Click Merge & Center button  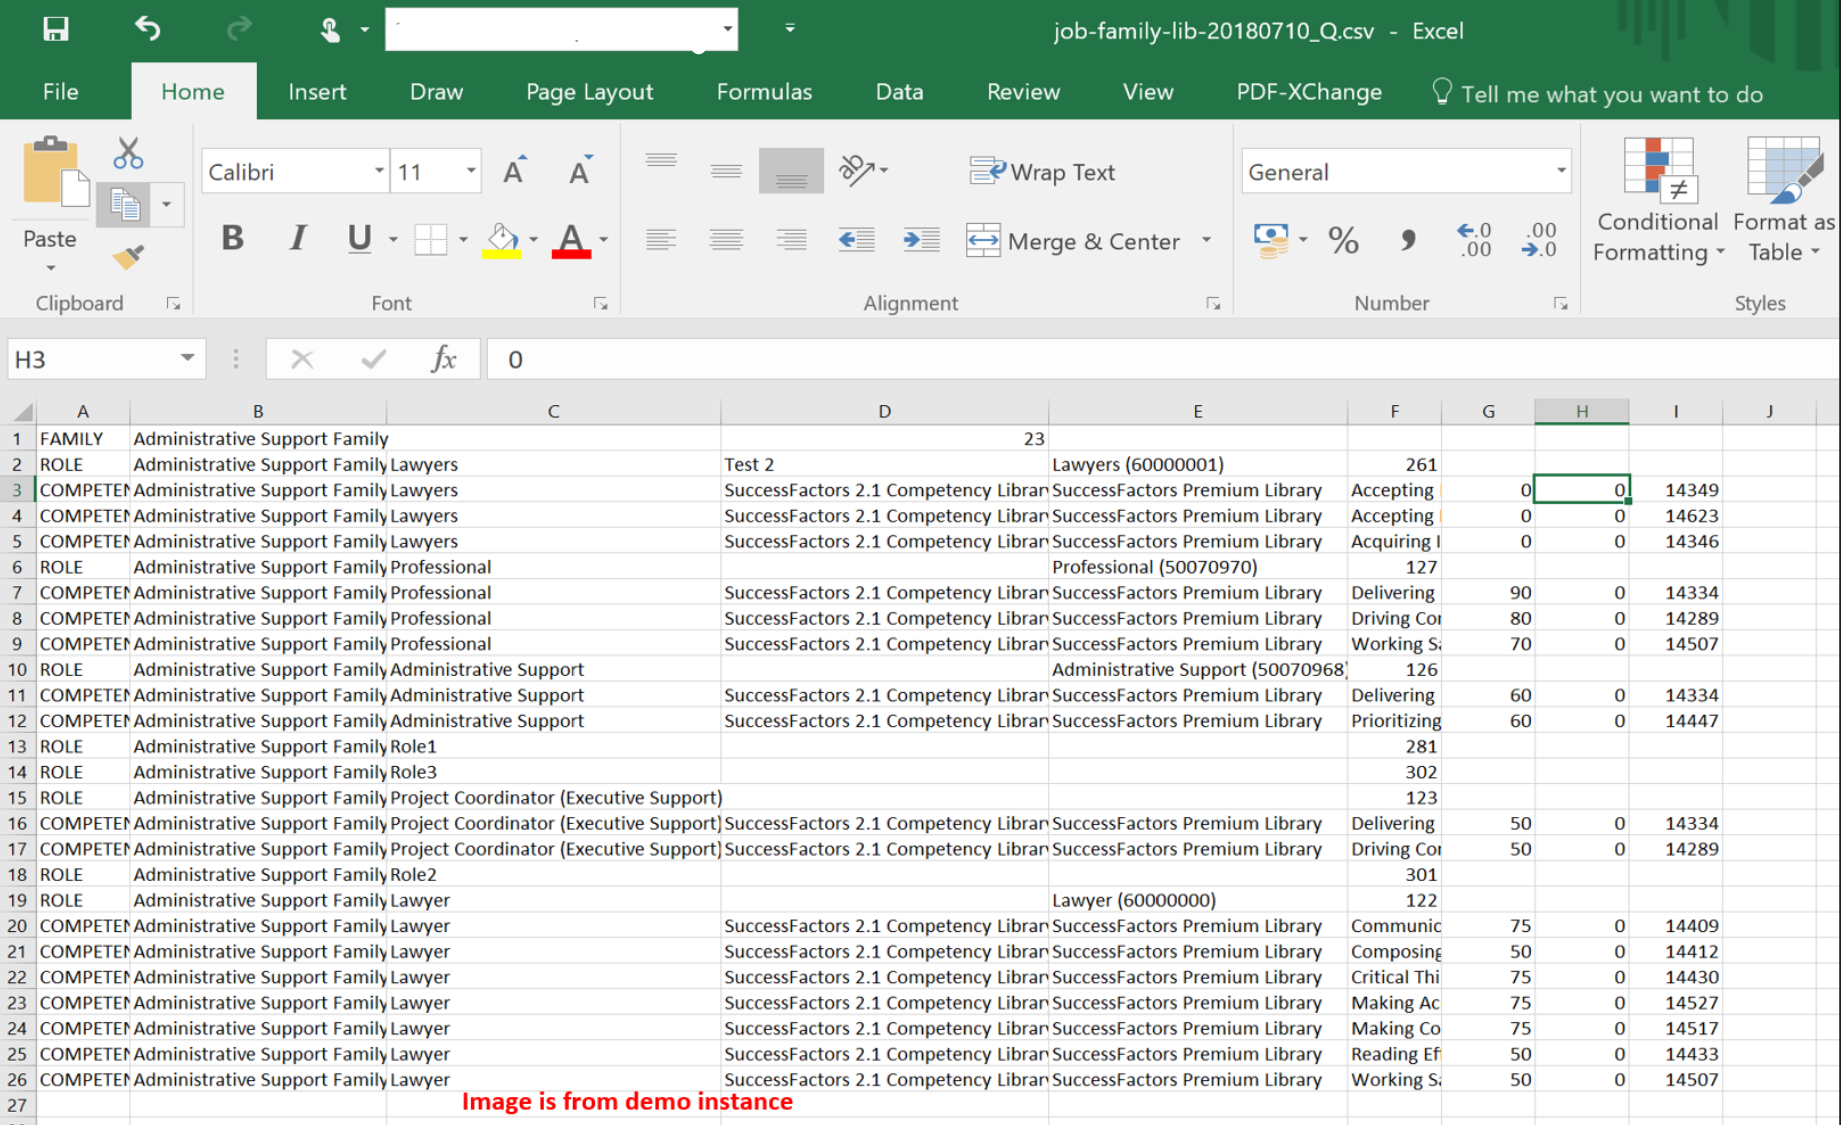pos(1074,241)
